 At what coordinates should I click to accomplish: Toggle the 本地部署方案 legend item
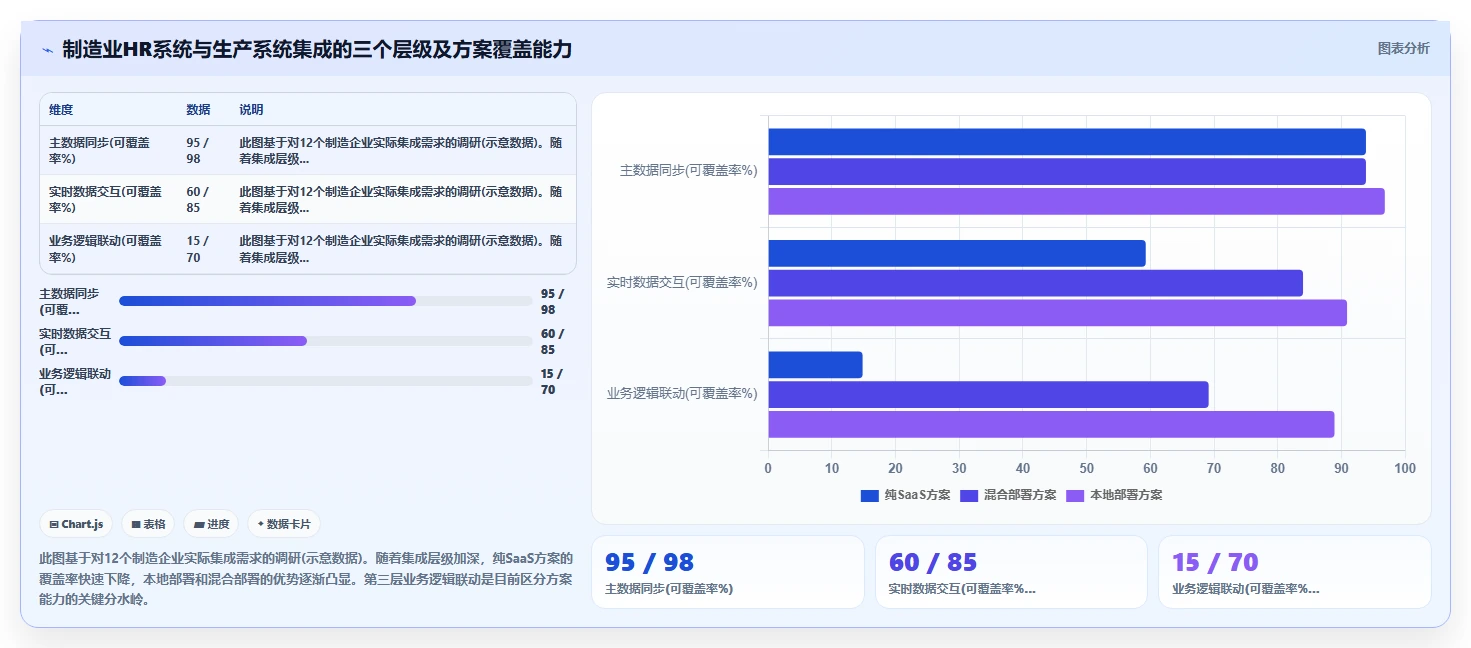pyautogui.click(x=1114, y=495)
